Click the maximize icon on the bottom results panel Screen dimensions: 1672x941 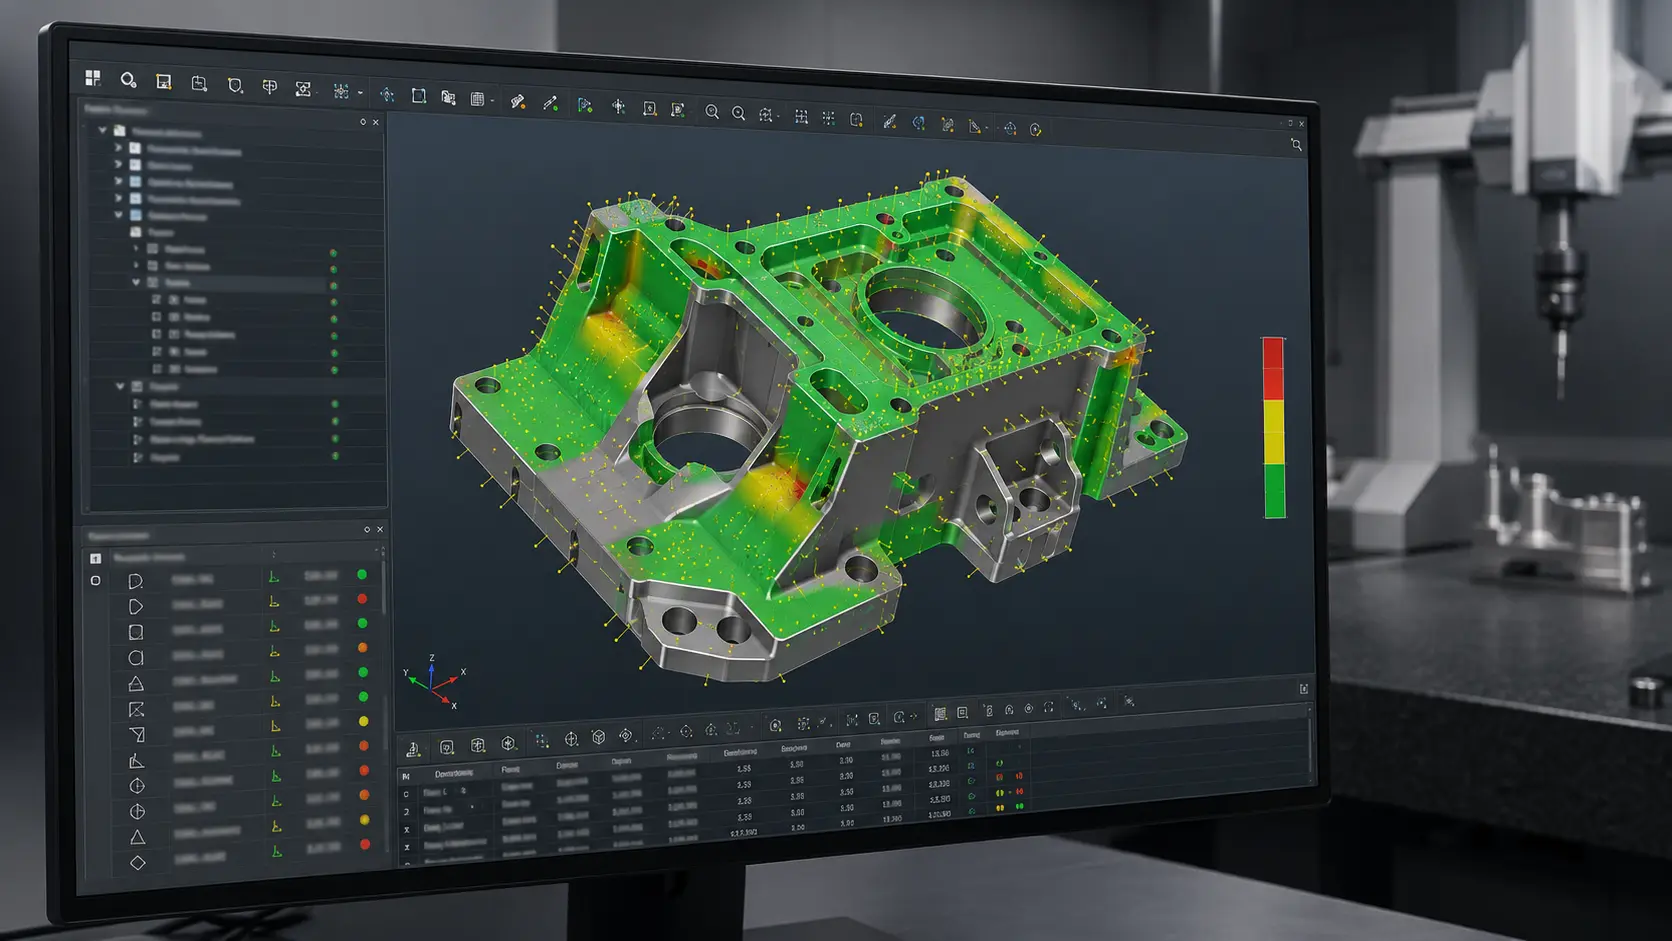coord(1304,688)
